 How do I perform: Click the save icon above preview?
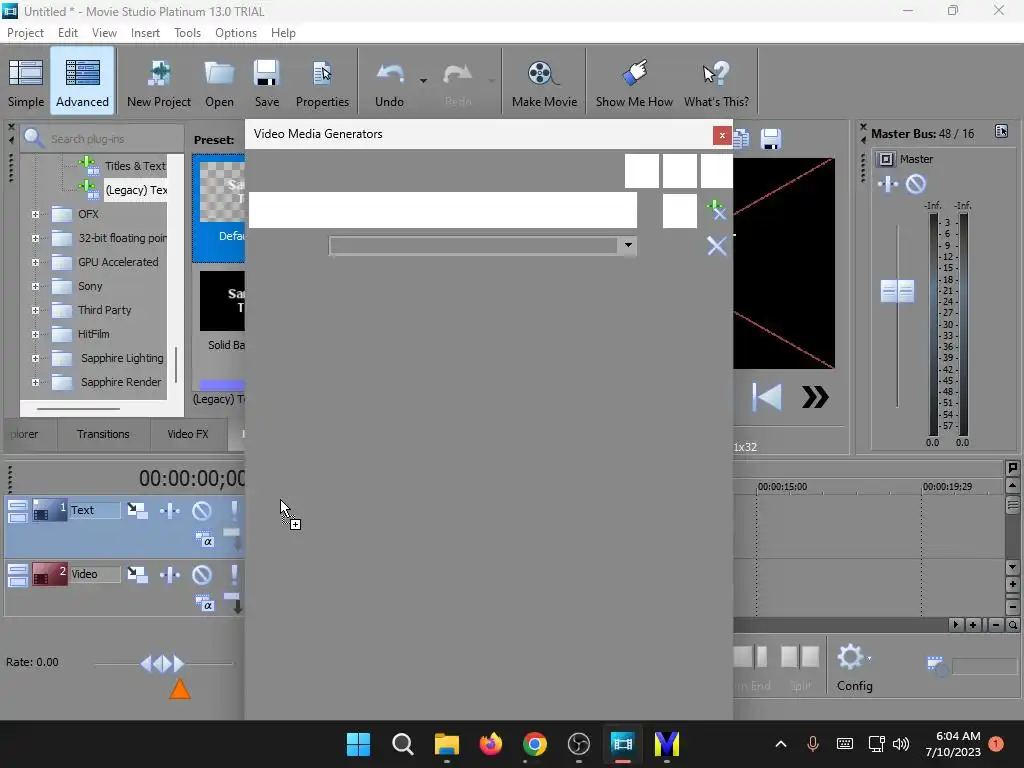pyautogui.click(x=771, y=138)
